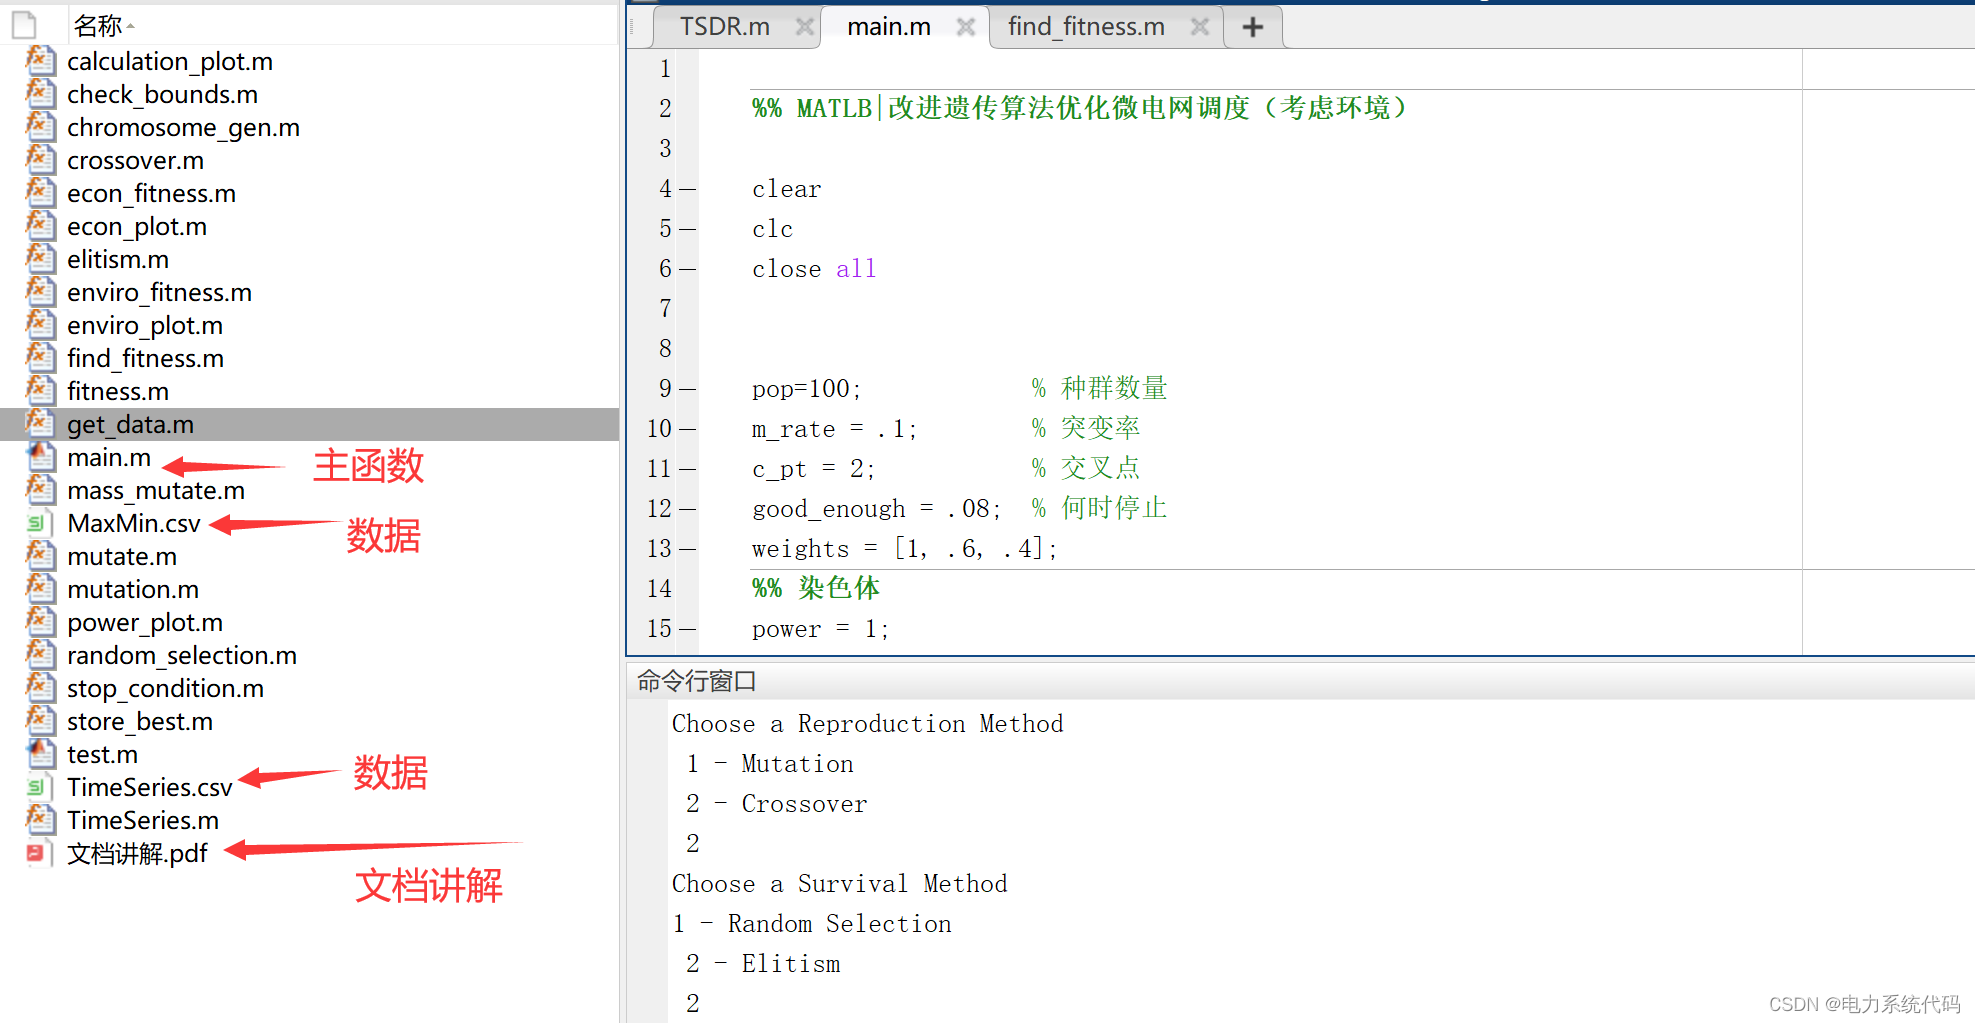Select random_selection.m file name
Image resolution: width=1975 pixels, height=1023 pixels.
coord(182,655)
